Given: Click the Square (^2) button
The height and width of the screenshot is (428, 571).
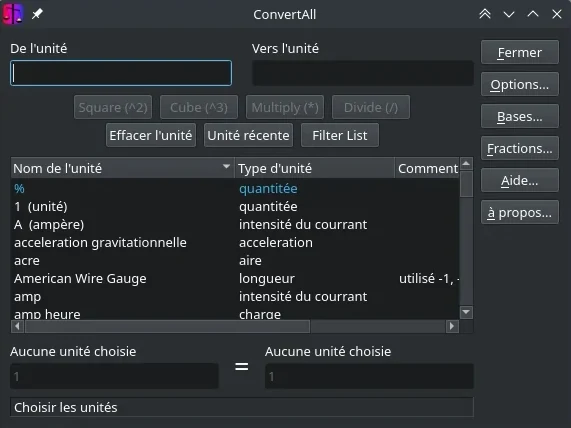Looking at the screenshot, I should click(113, 107).
